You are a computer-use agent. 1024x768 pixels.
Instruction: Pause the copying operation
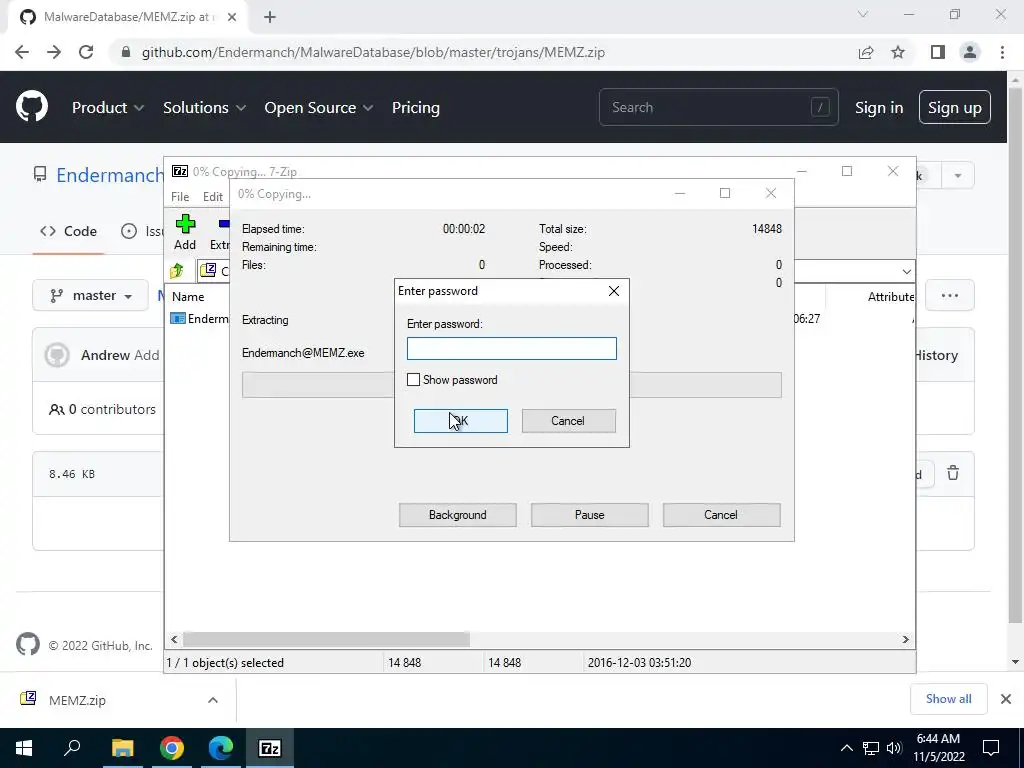click(x=590, y=515)
